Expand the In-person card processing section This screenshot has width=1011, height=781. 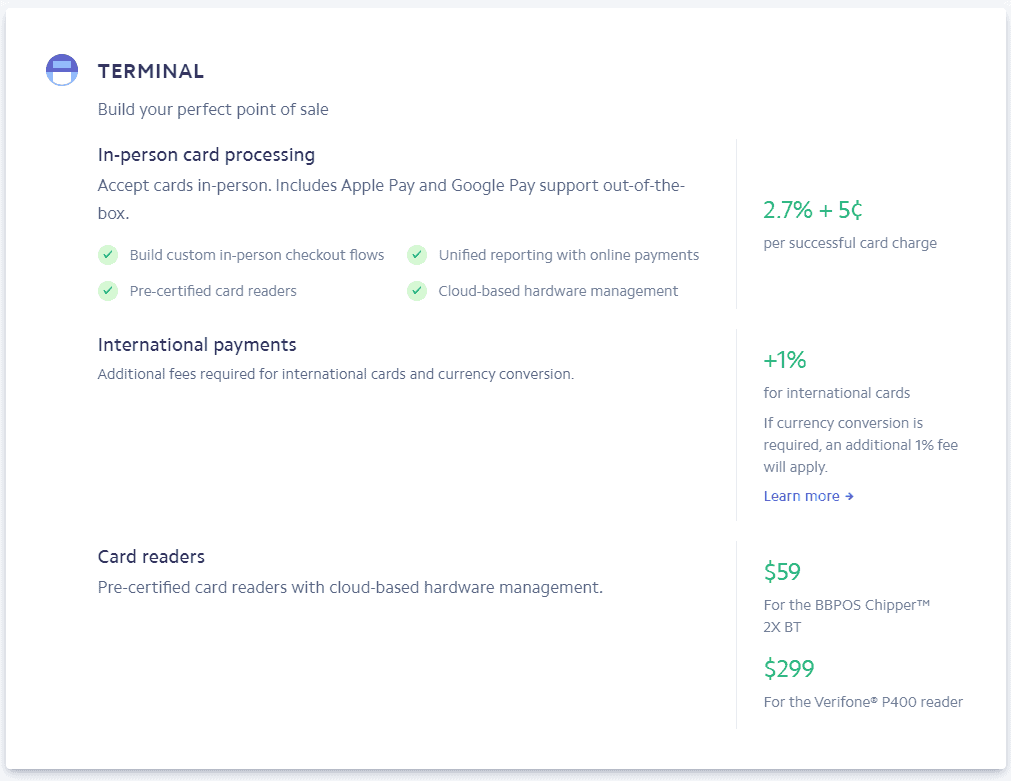[x=206, y=155]
